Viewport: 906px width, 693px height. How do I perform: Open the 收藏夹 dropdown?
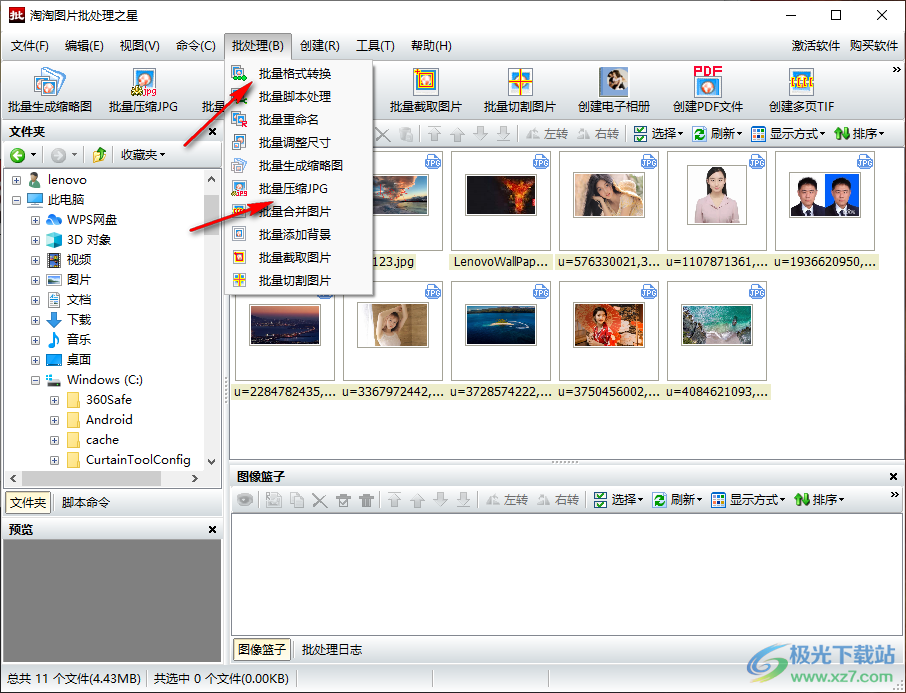click(x=143, y=155)
